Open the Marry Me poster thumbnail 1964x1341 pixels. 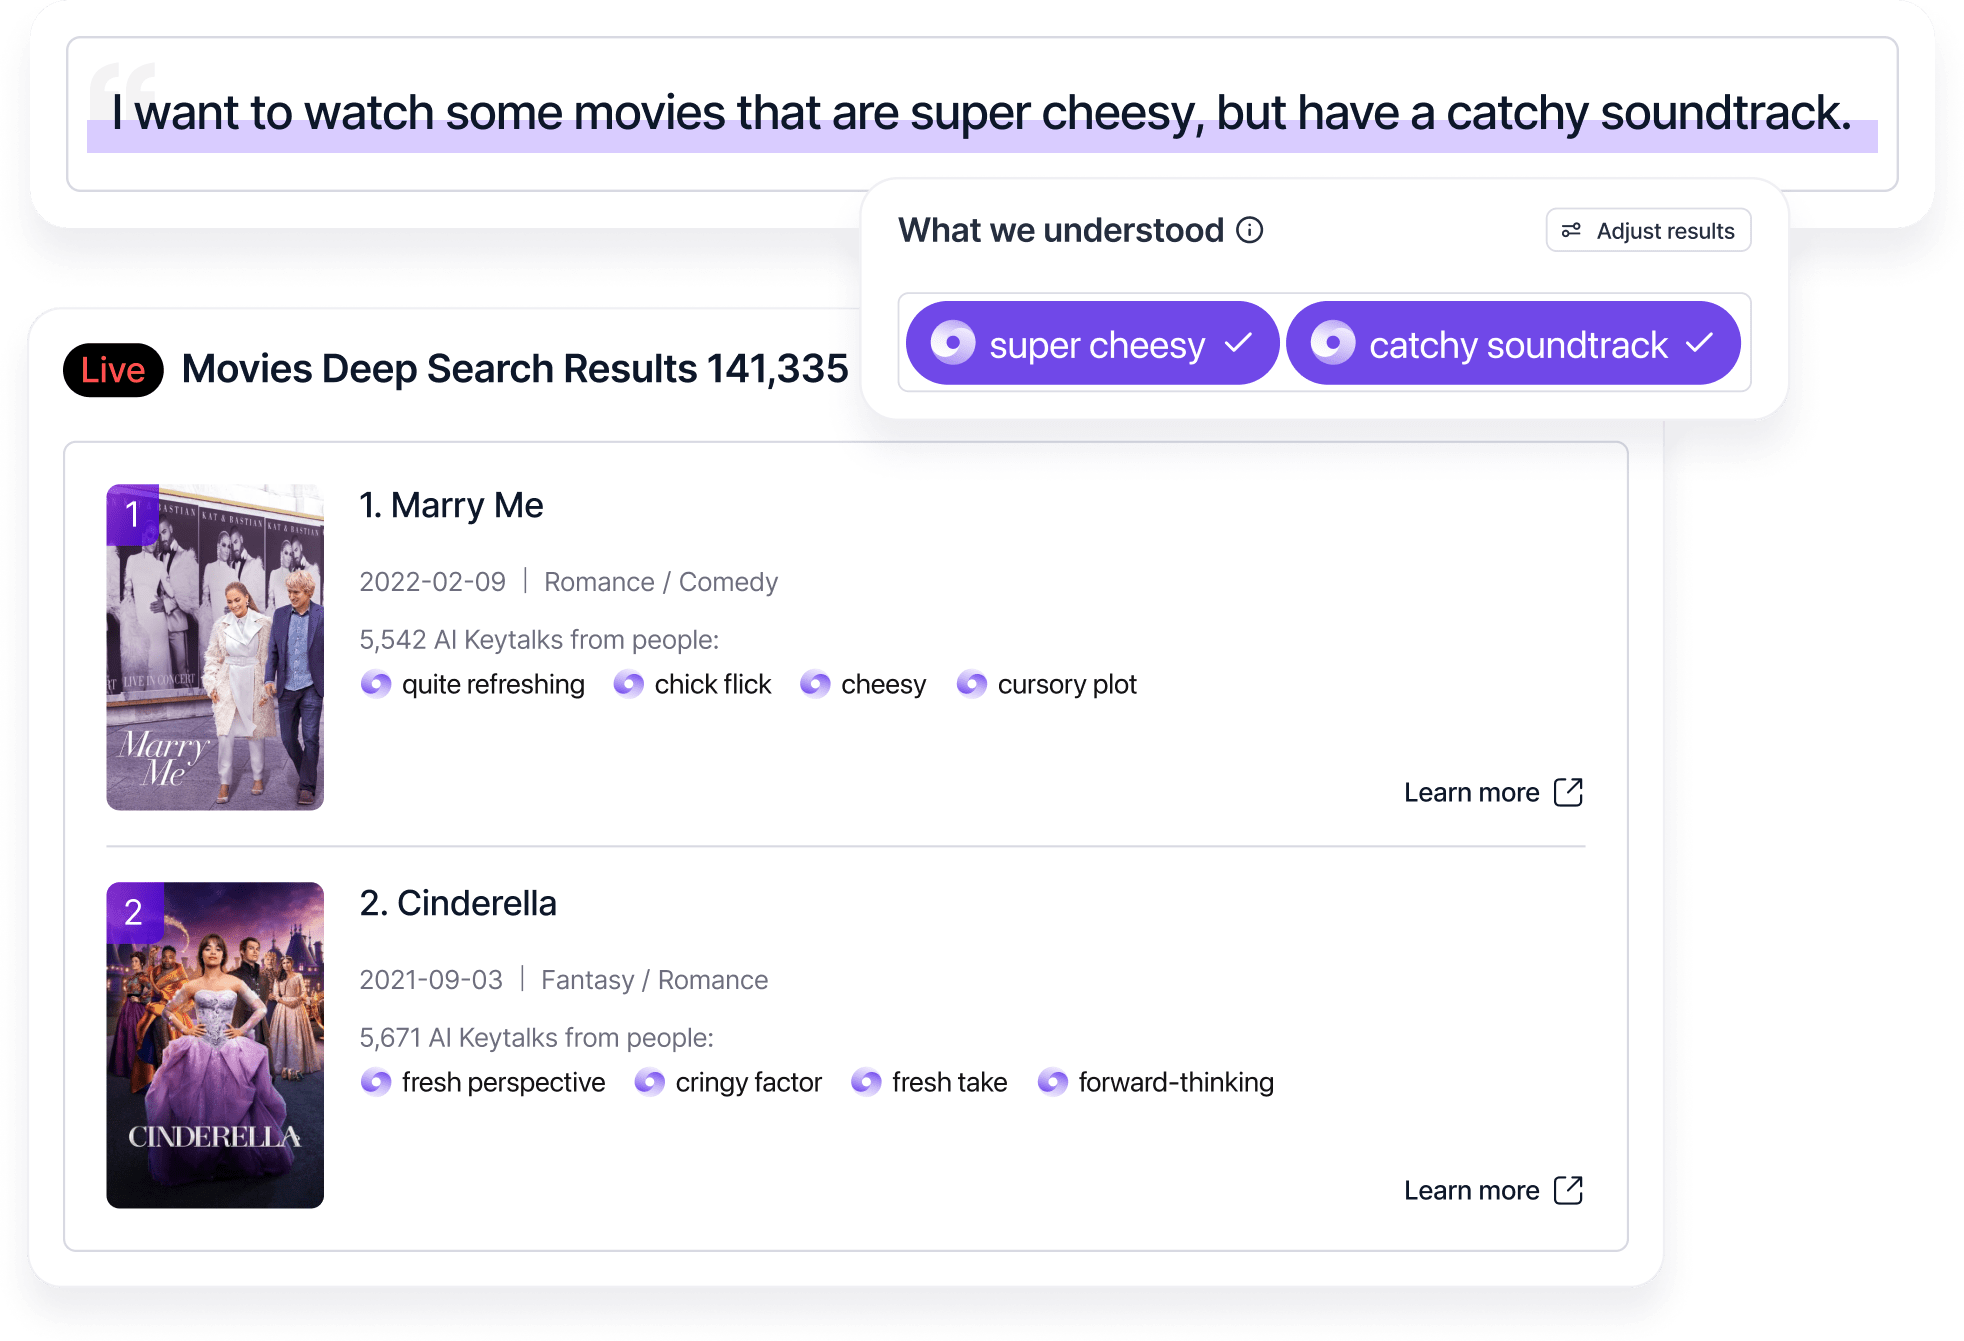click(x=215, y=647)
